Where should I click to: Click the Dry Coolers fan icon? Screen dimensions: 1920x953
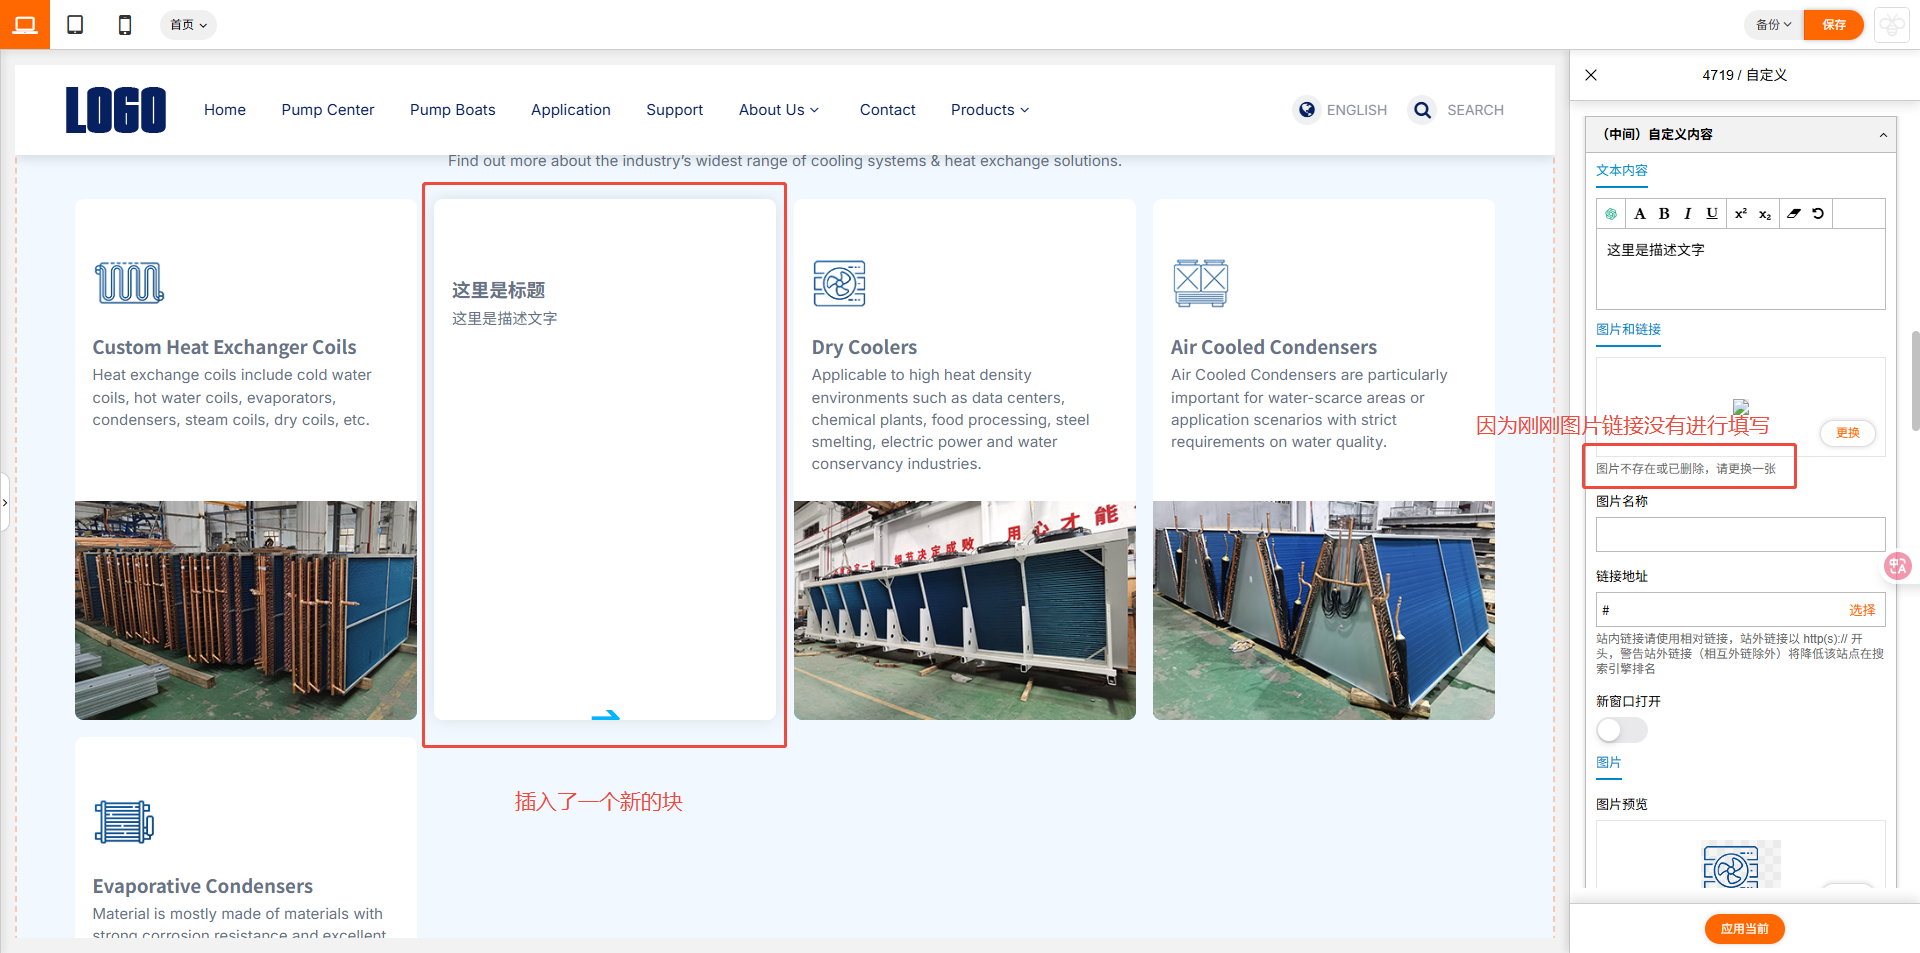(x=839, y=283)
